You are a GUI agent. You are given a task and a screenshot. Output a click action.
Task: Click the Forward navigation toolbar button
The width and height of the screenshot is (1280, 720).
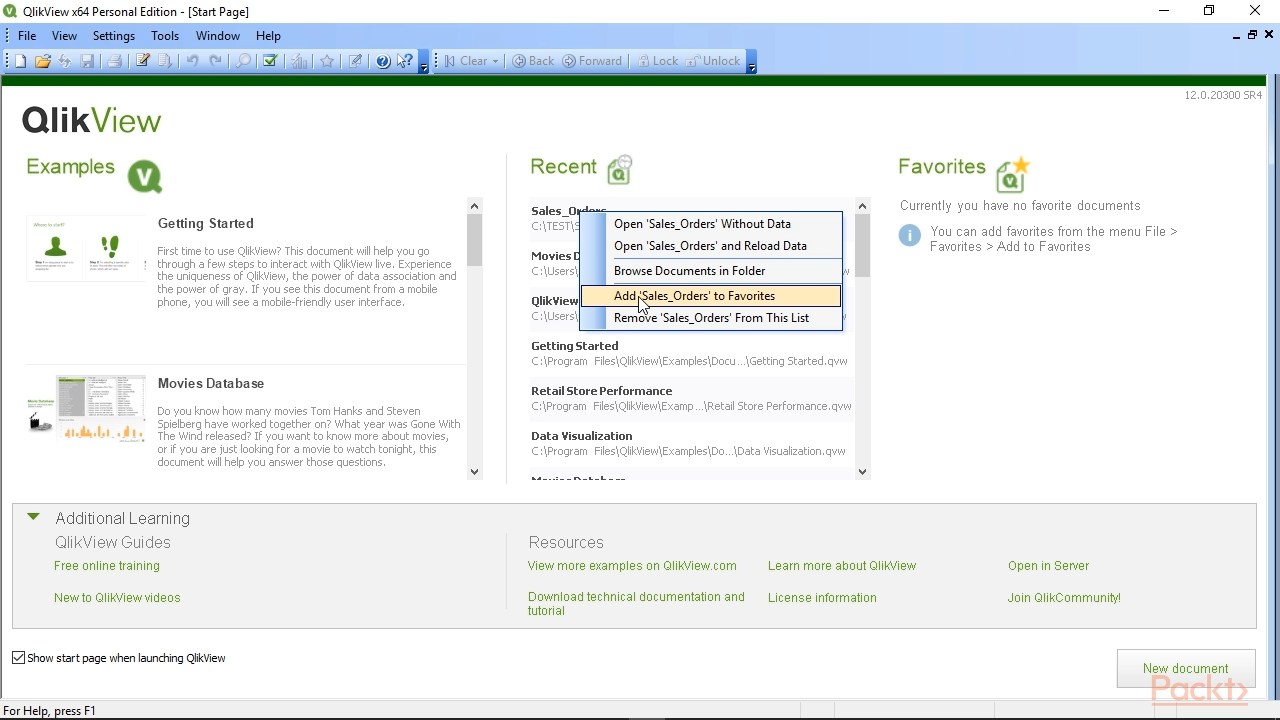(592, 61)
